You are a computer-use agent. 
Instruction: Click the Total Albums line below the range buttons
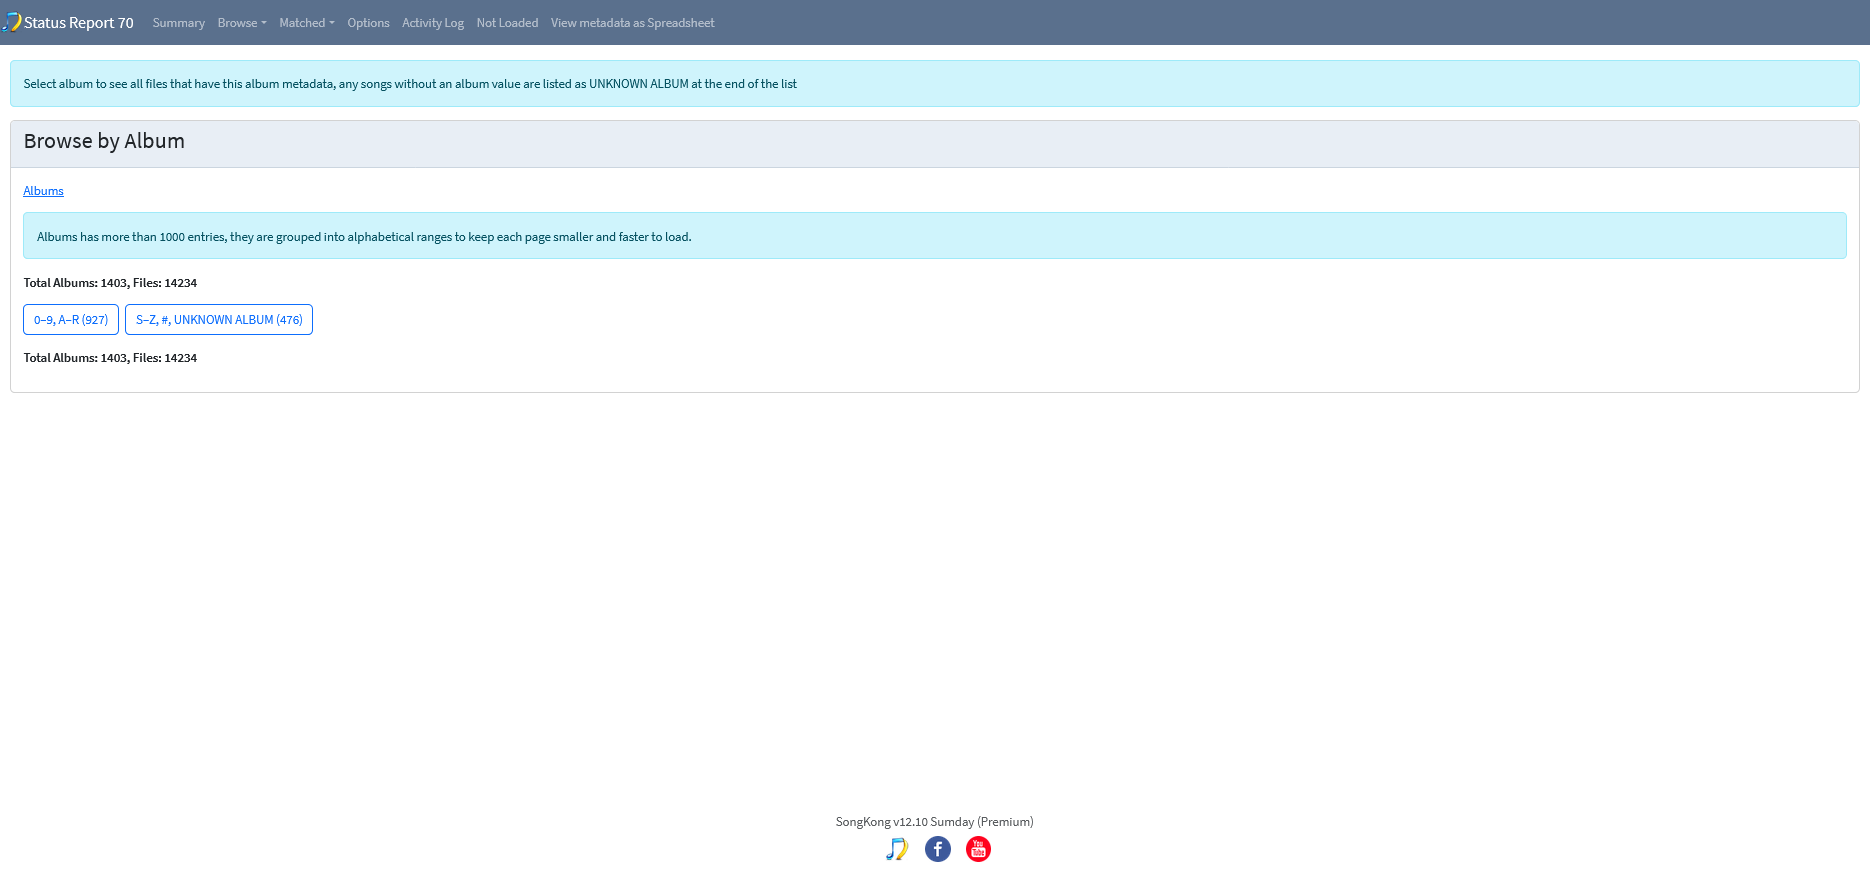pyautogui.click(x=110, y=358)
